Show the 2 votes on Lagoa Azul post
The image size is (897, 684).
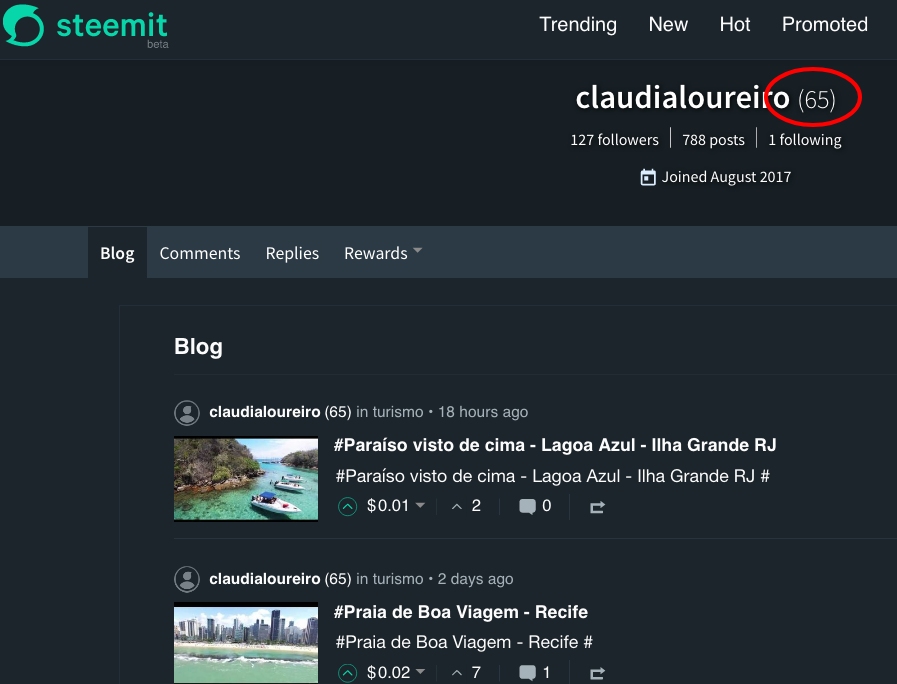466,506
